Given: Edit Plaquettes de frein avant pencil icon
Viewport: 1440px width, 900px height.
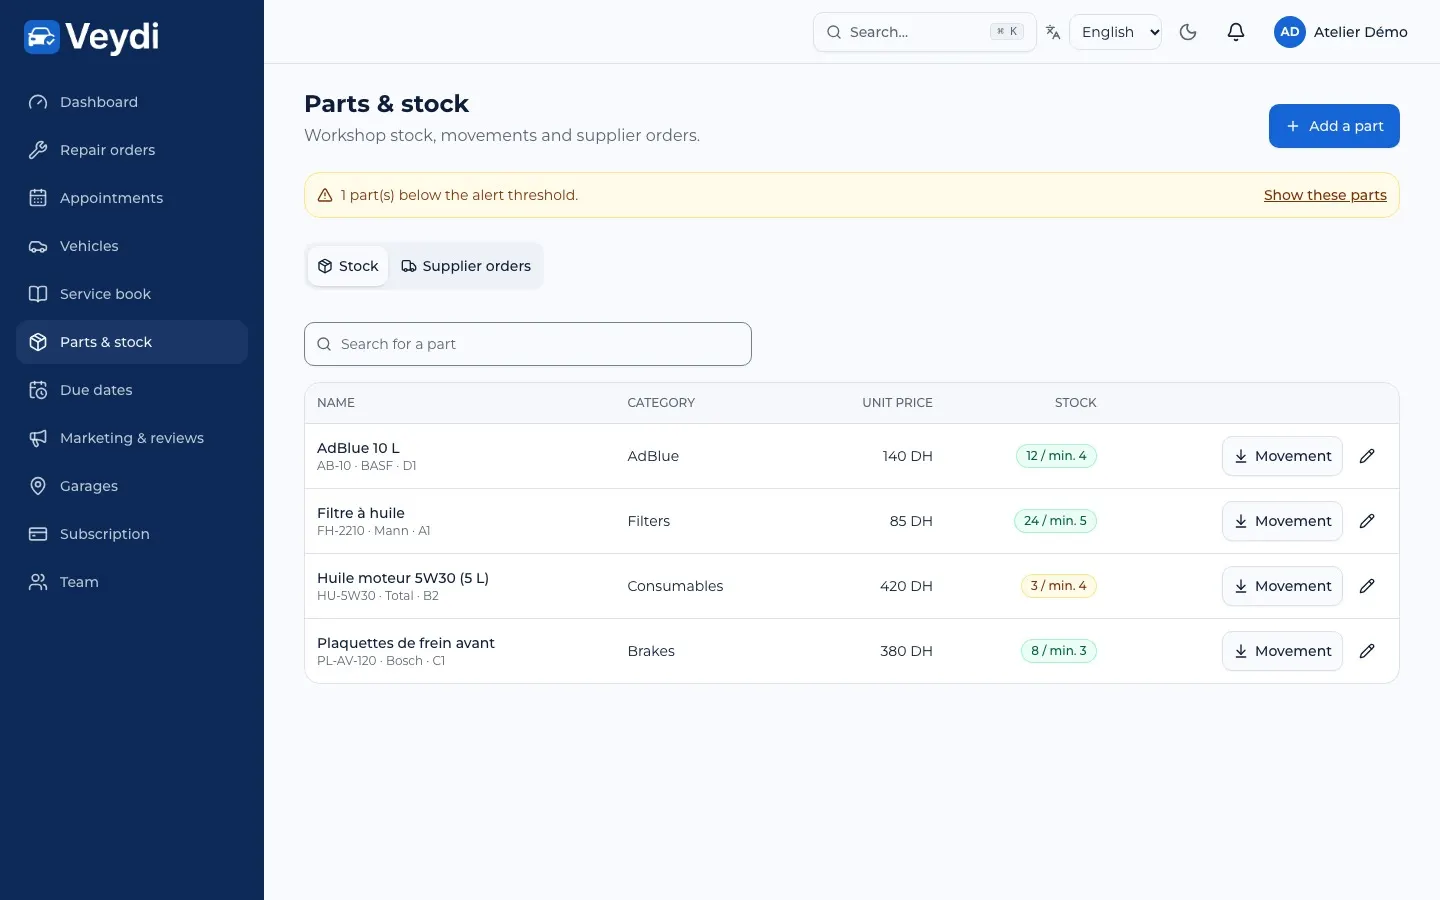Looking at the screenshot, I should 1367,651.
